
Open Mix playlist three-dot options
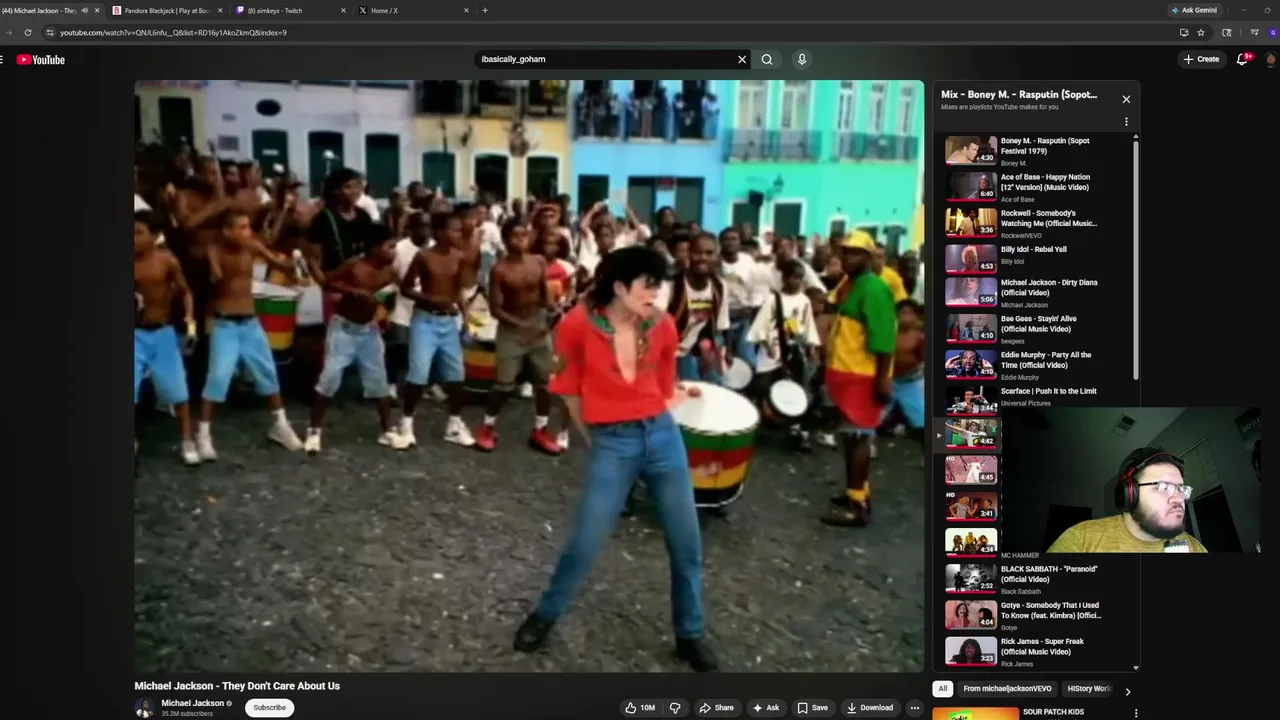[x=1126, y=122]
